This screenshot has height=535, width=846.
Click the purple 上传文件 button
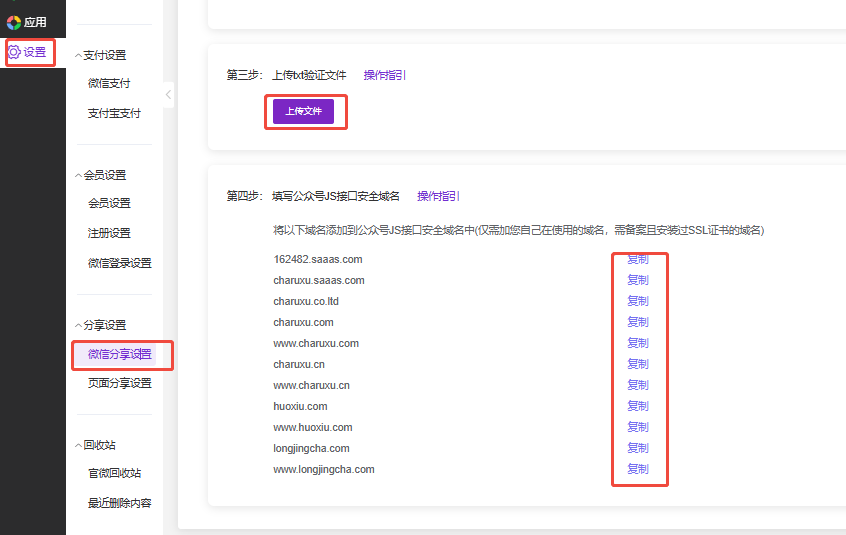(303, 111)
